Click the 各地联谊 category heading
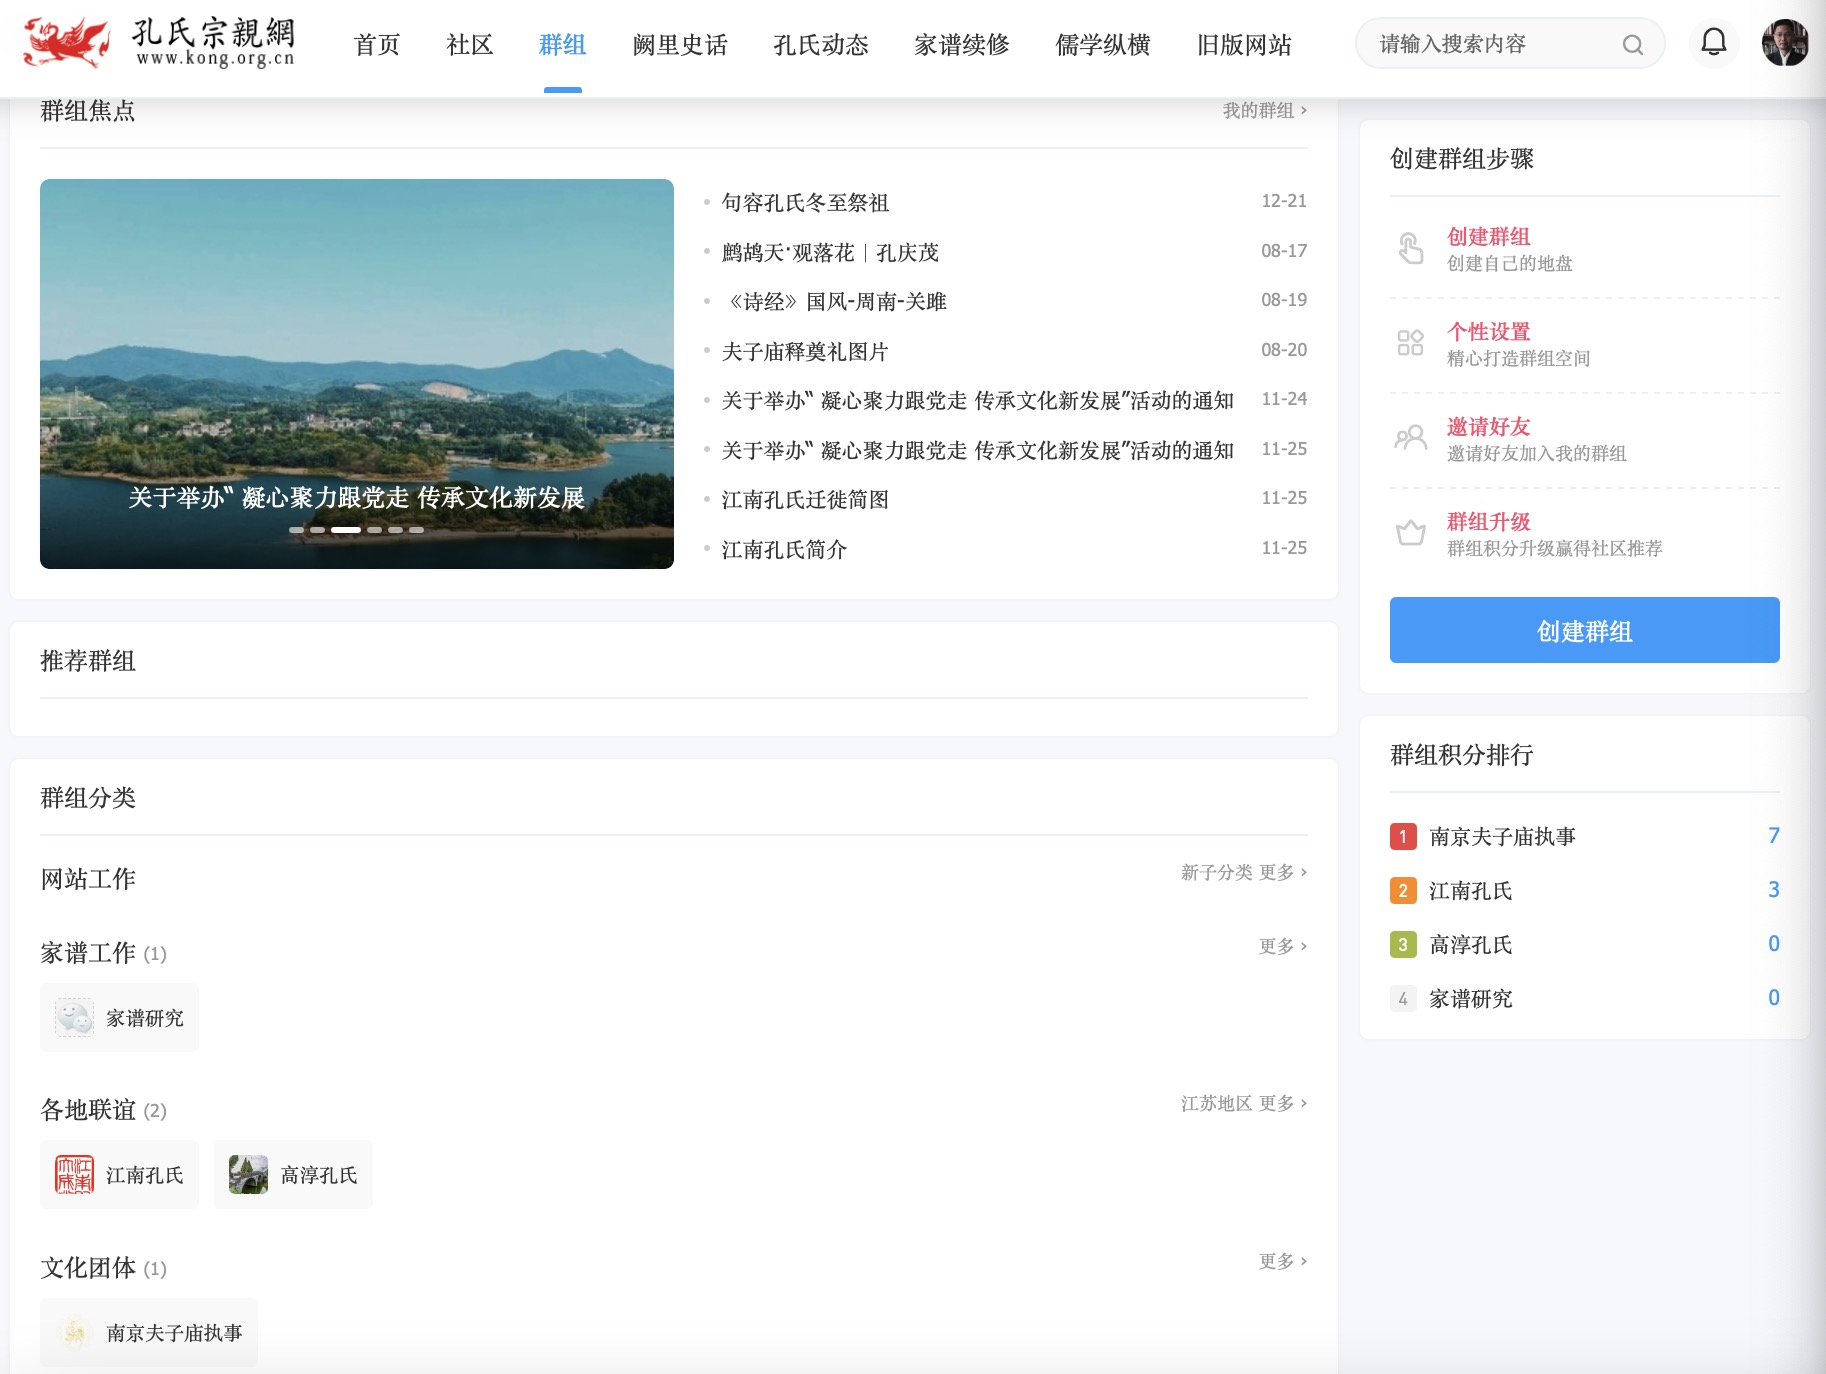 88,1110
